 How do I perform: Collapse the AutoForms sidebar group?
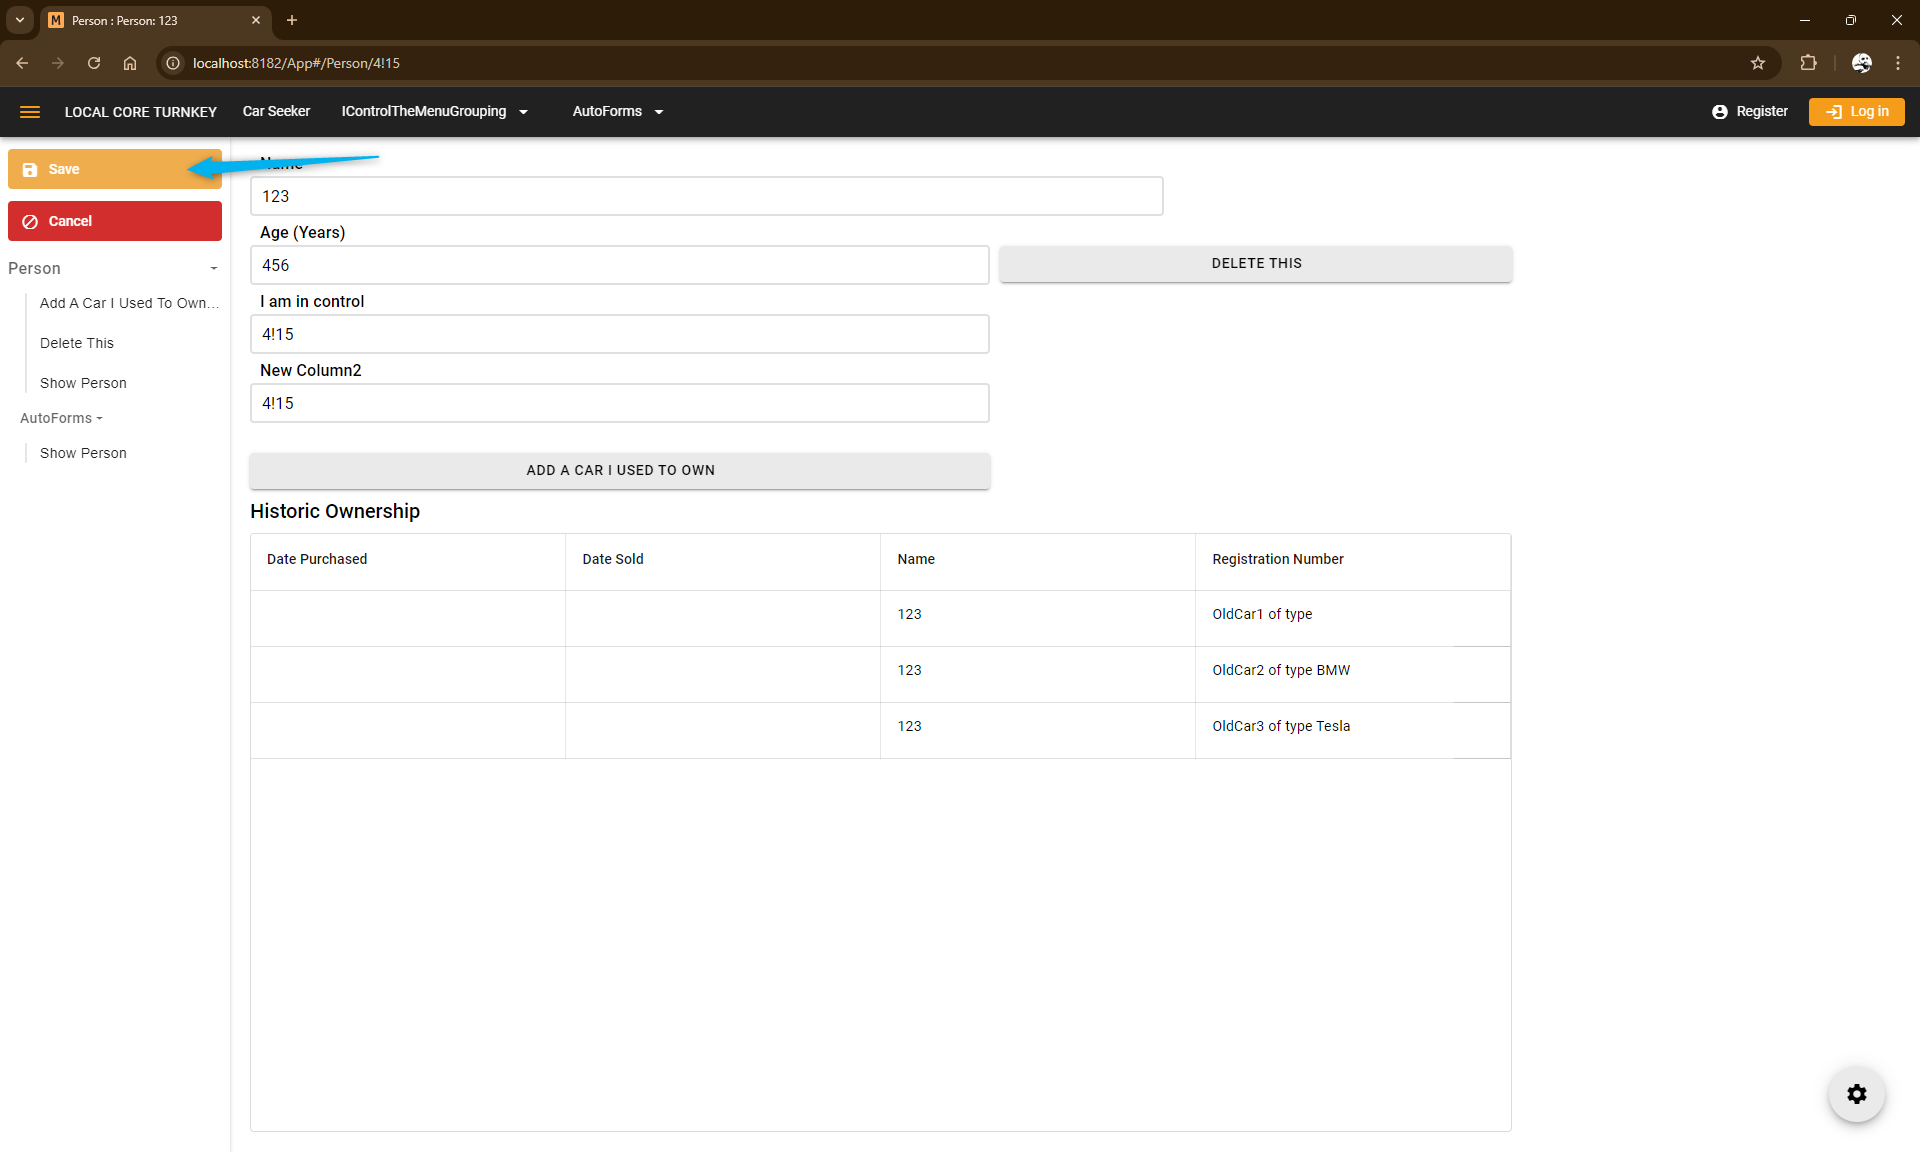pos(62,418)
